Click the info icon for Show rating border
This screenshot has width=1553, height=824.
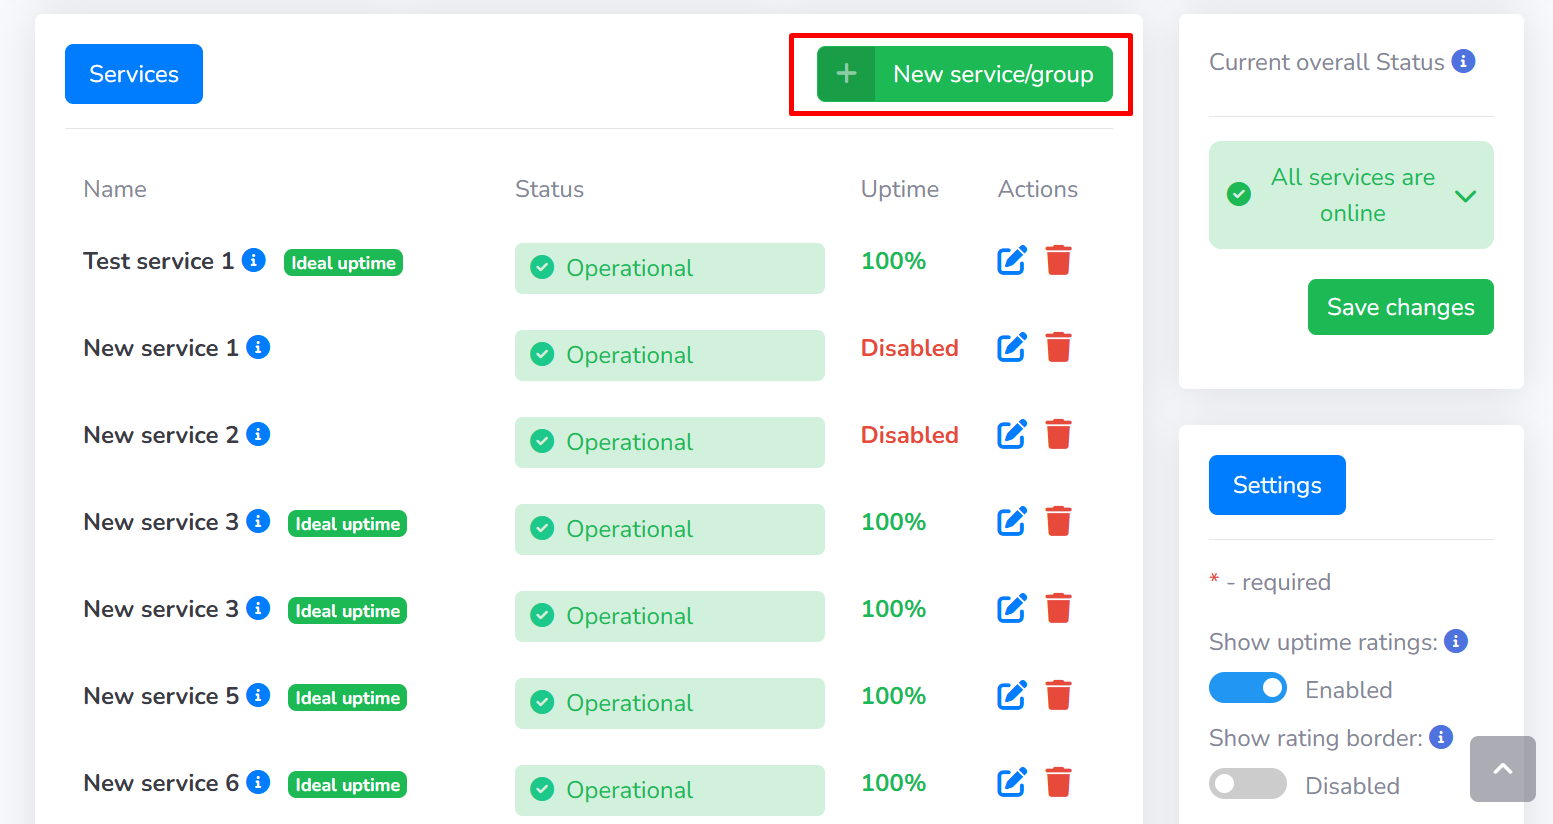(x=1441, y=737)
